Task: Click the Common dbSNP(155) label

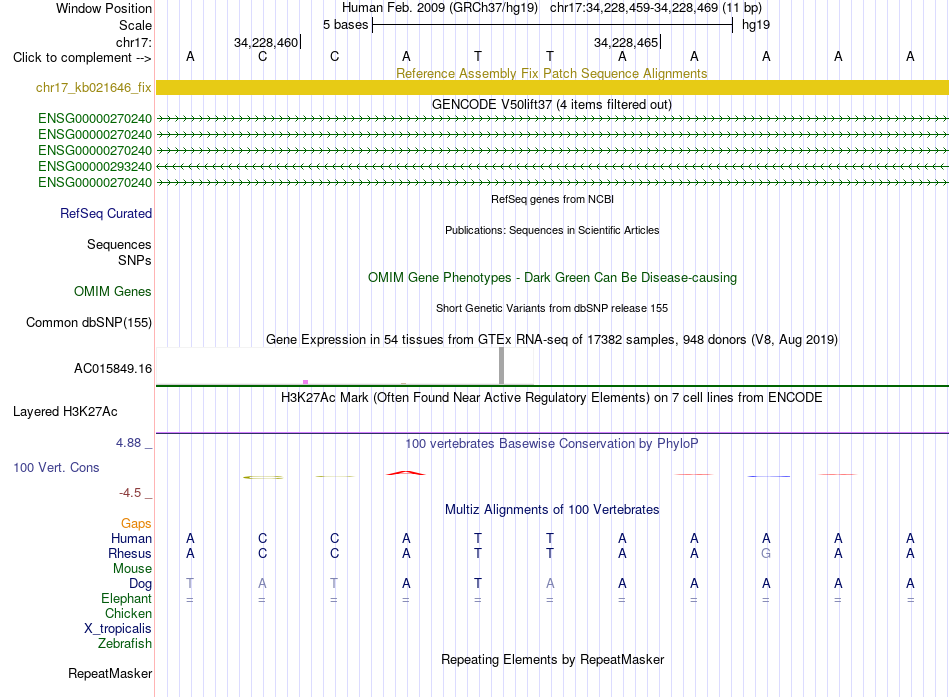Action: [x=88, y=322]
